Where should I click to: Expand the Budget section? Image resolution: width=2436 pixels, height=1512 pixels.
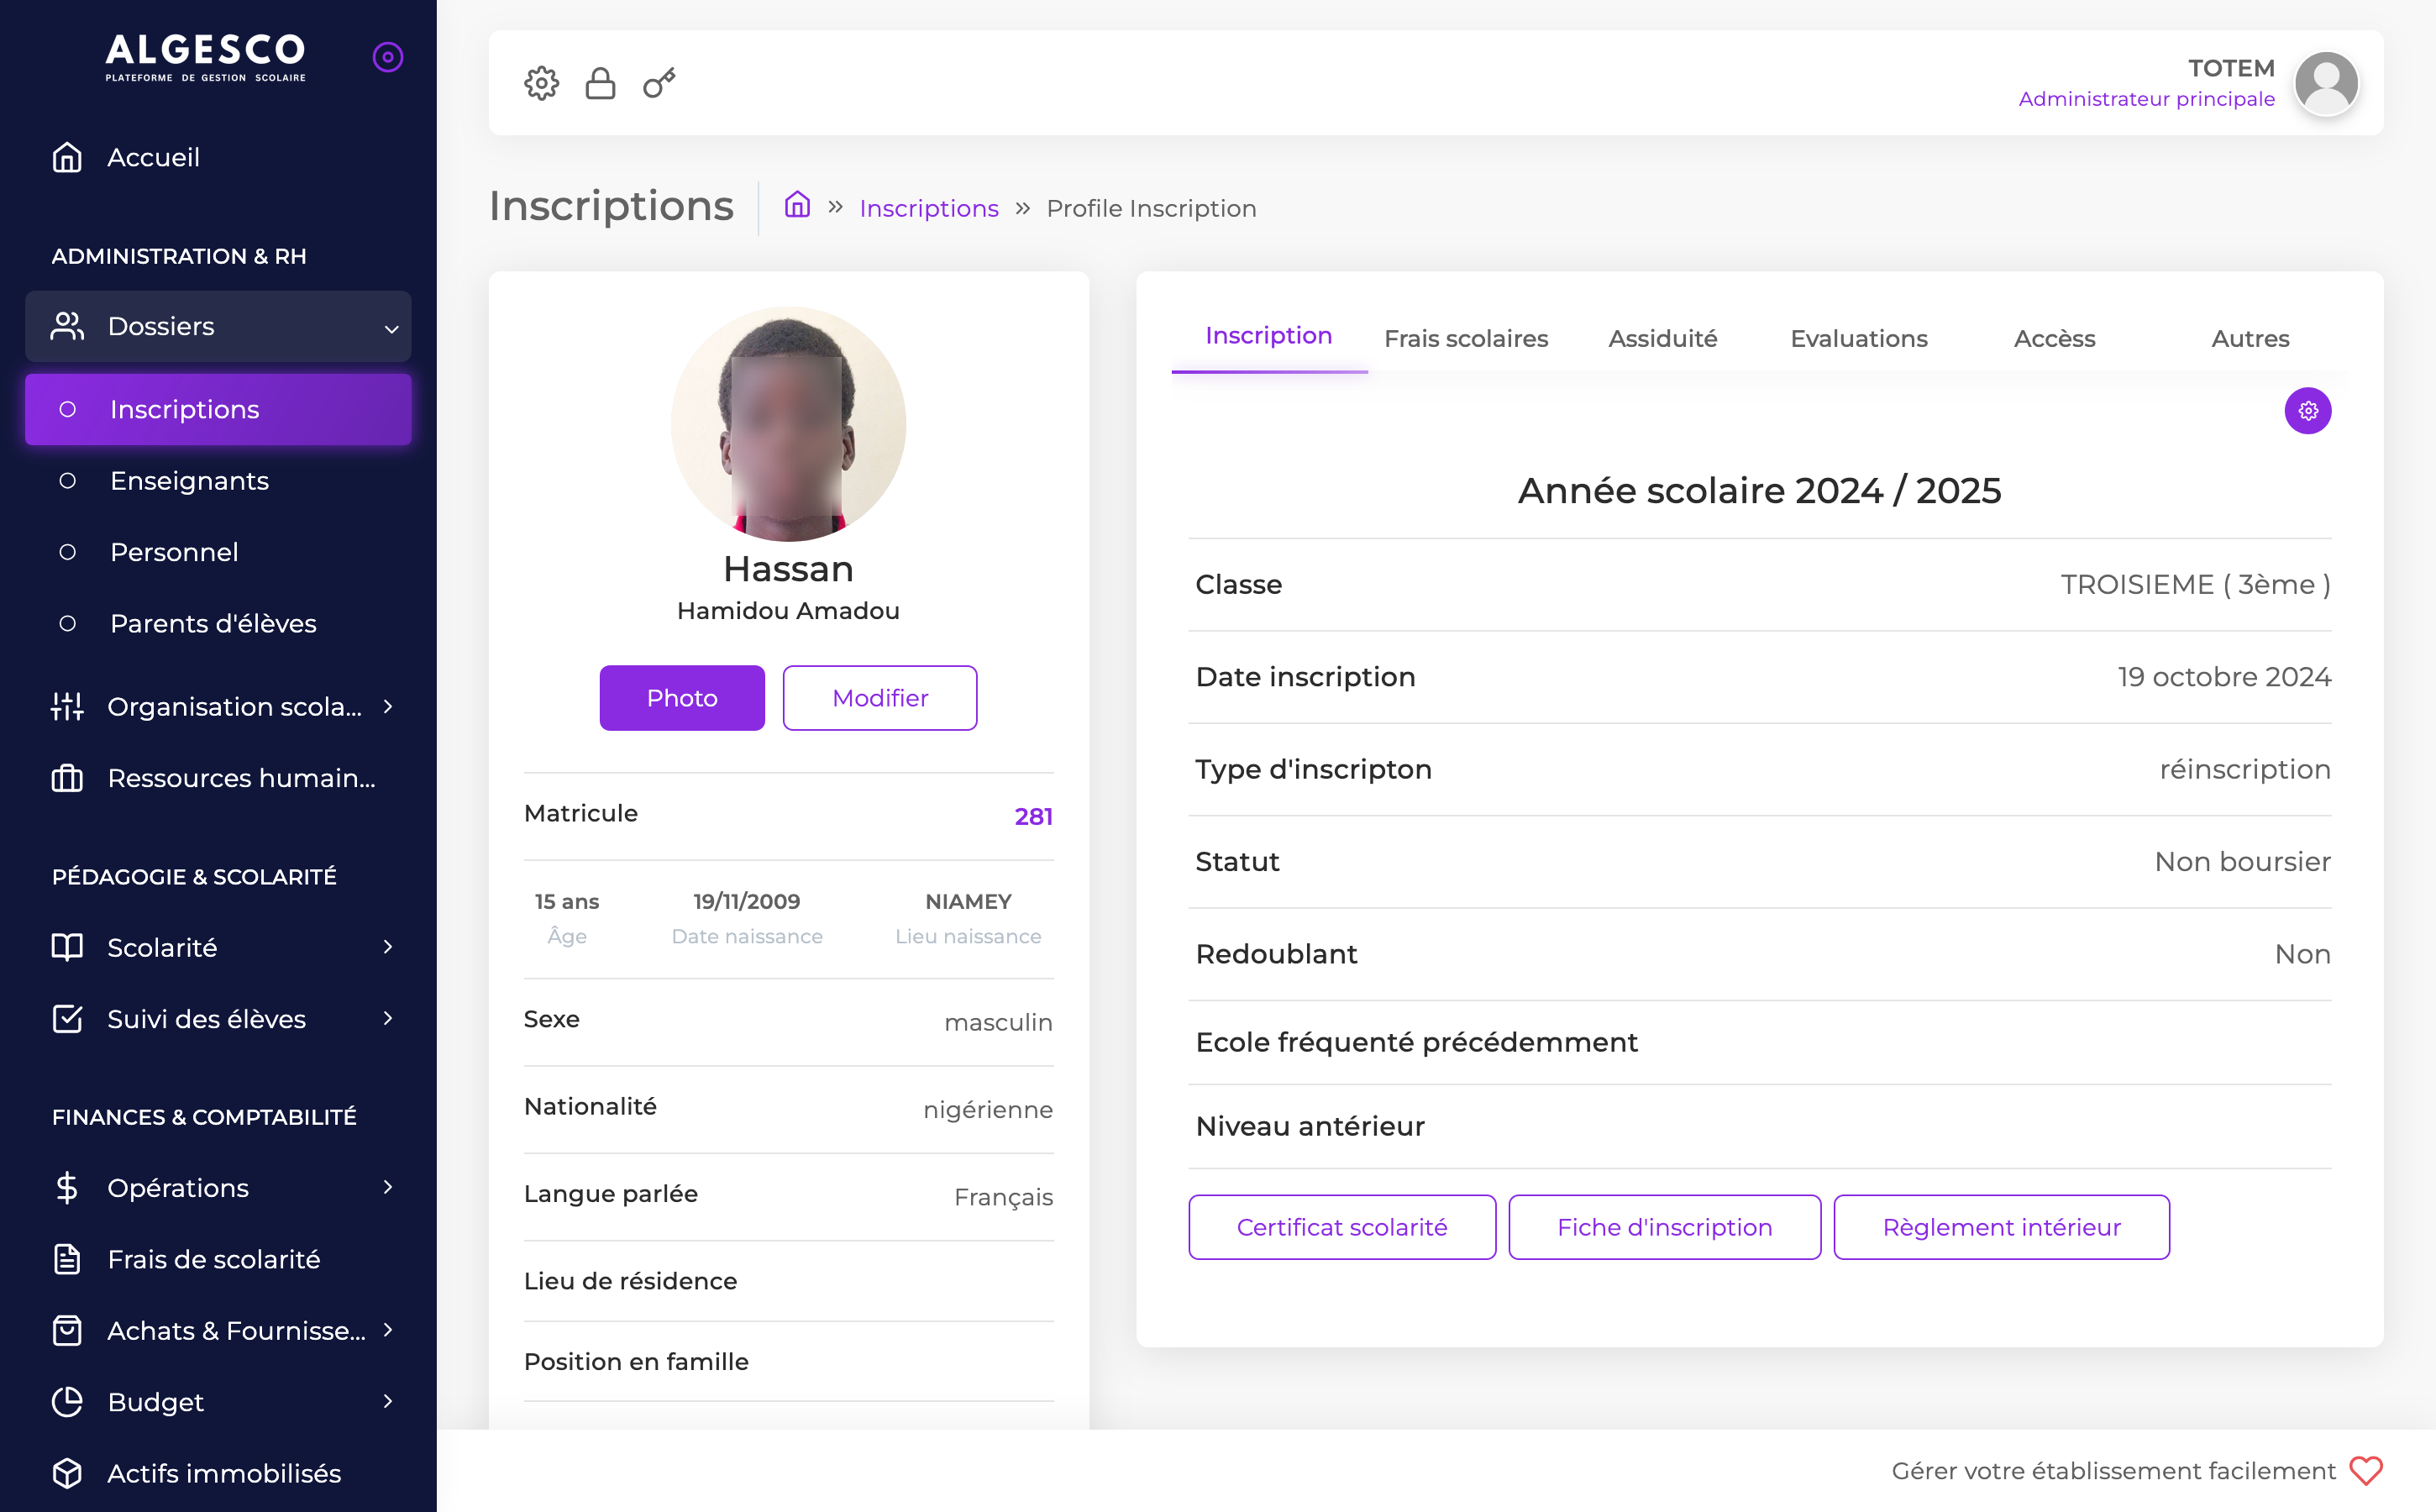pyautogui.click(x=388, y=1402)
